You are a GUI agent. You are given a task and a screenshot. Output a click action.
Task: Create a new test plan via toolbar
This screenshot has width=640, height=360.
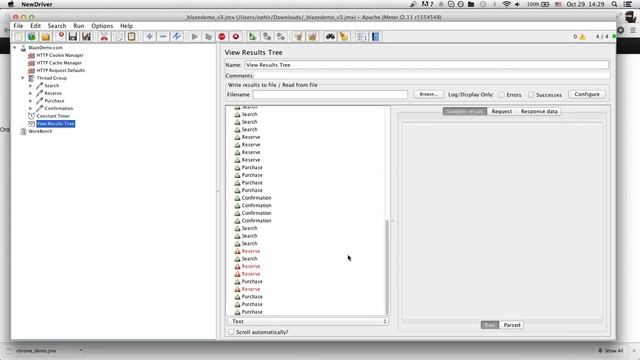tap(18, 37)
